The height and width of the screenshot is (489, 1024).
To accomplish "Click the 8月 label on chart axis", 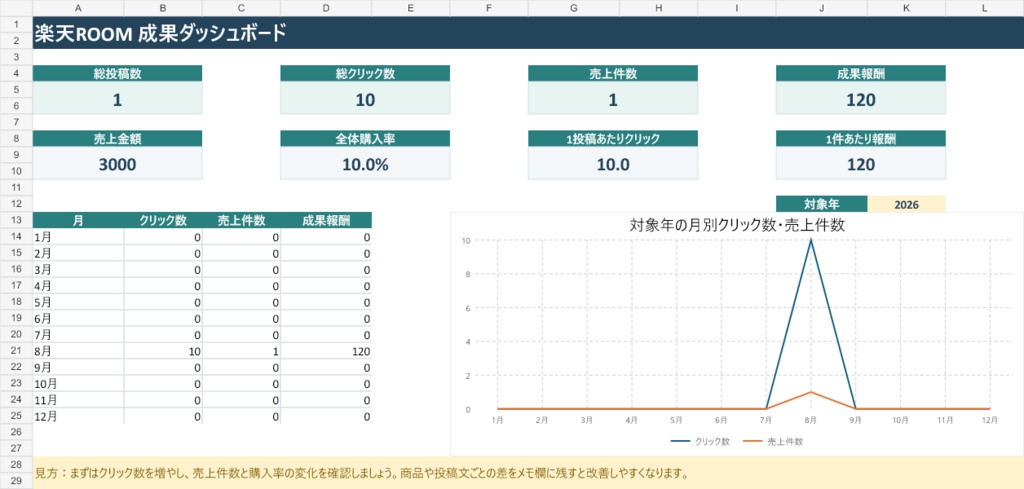I will 810,421.
